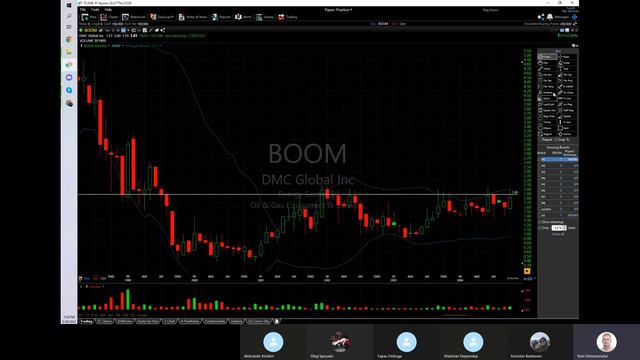Select the Fib Time drawing tool
This screenshot has height=360, width=640.
coord(547,87)
